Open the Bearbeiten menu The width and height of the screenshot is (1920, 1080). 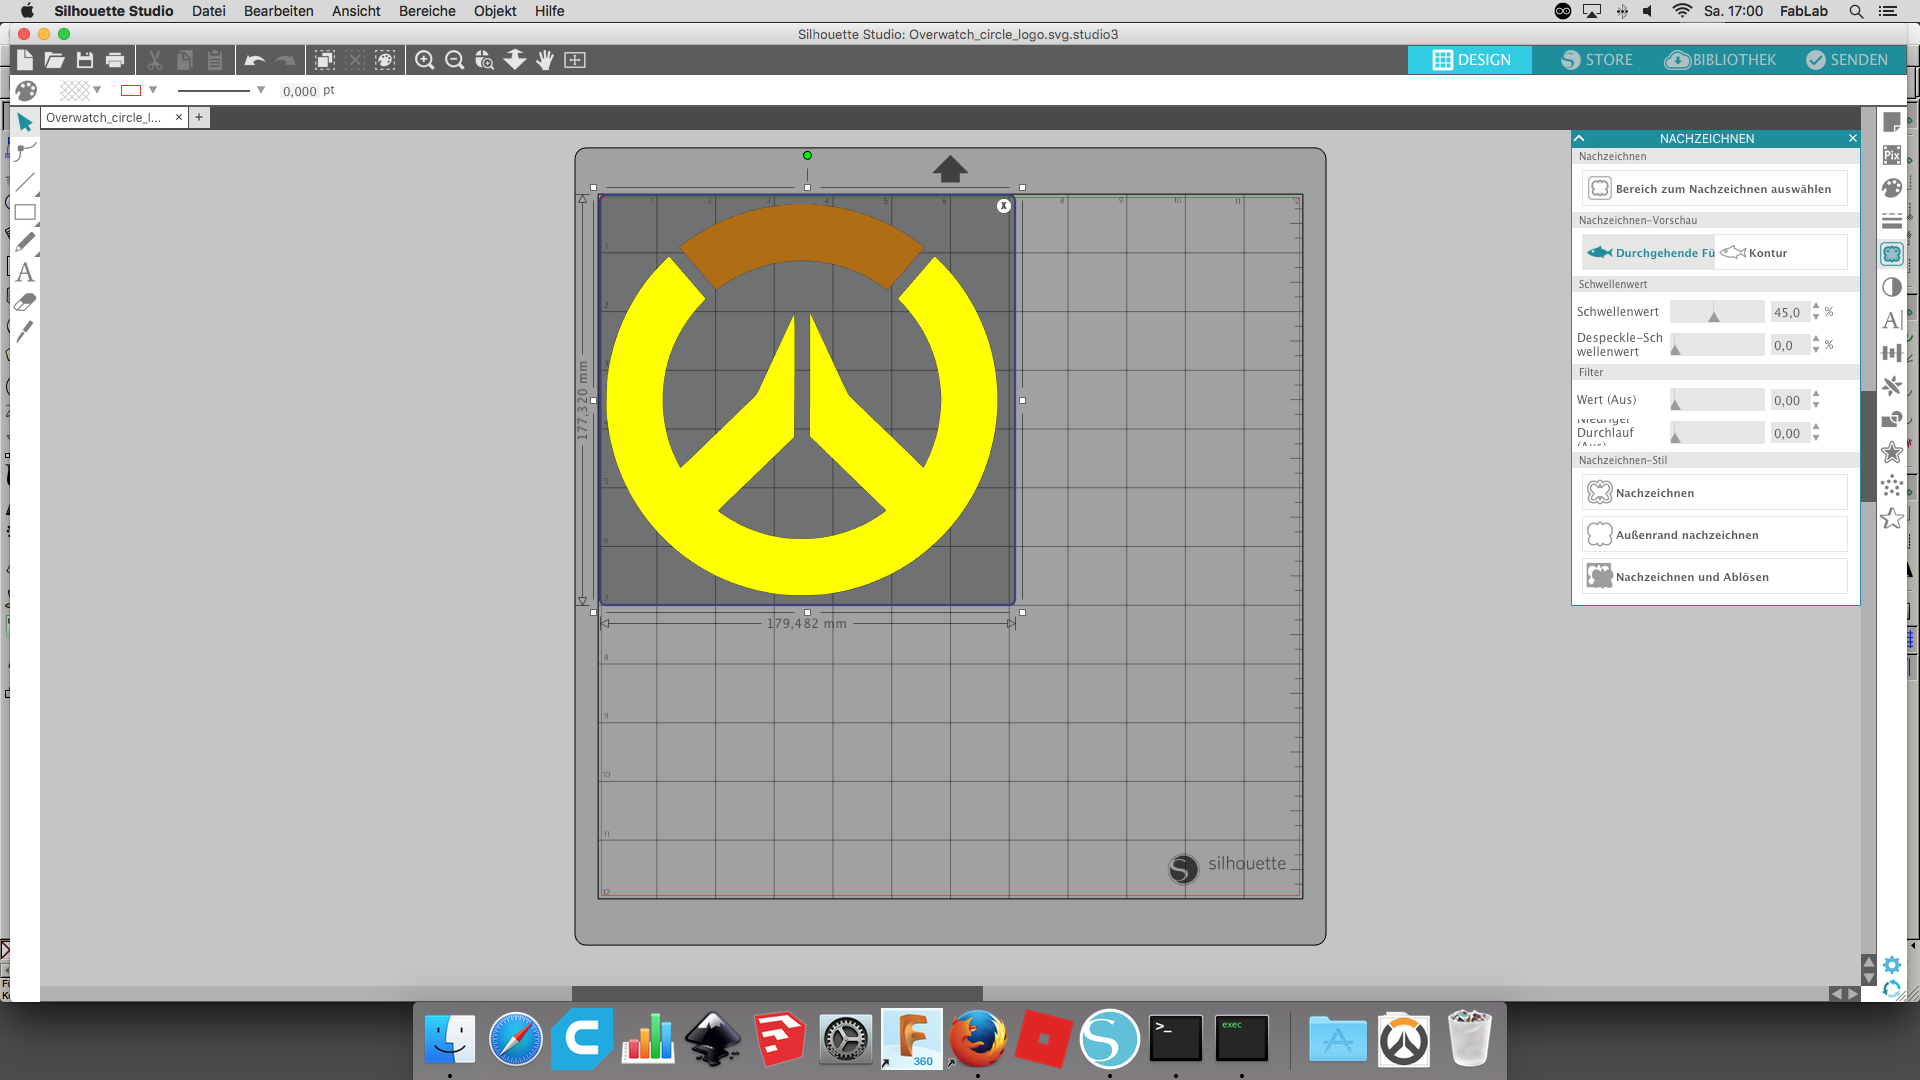tap(278, 11)
